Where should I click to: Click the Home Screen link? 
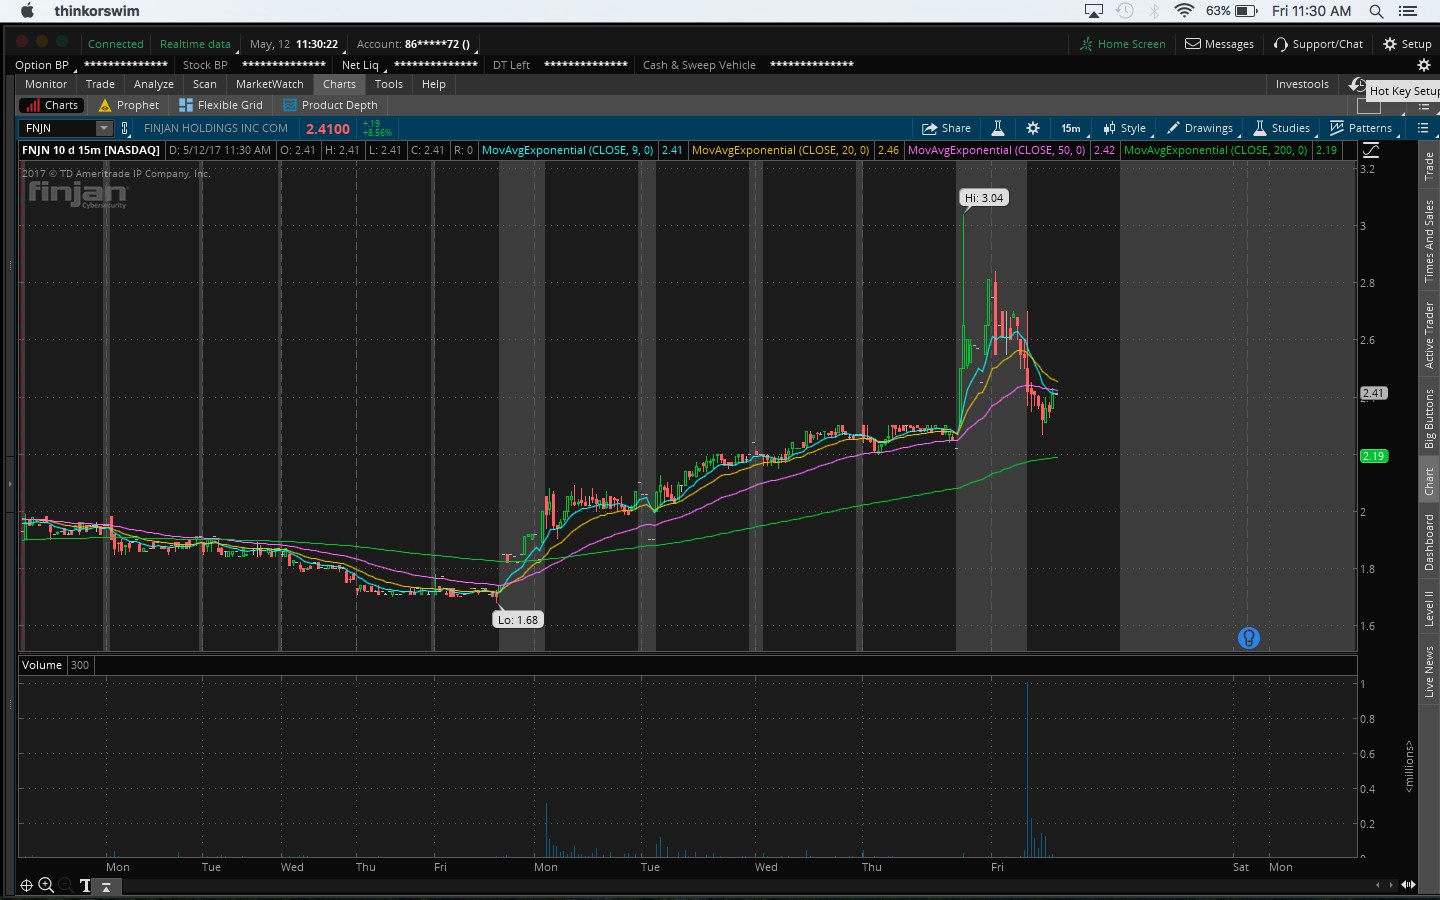(x=1122, y=44)
